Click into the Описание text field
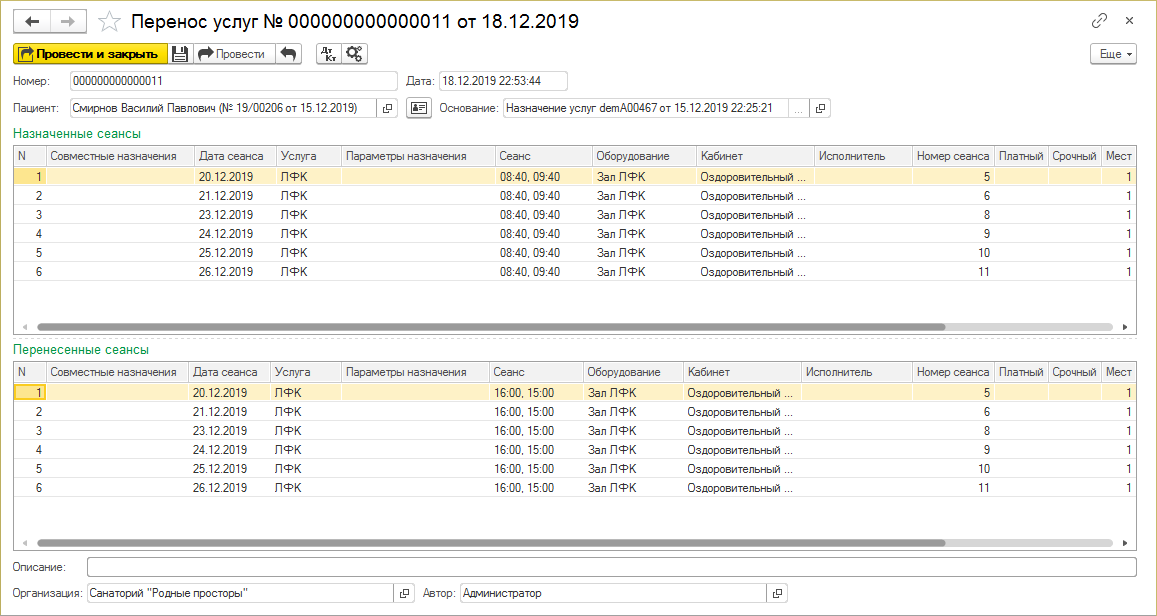Image resolution: width=1157 pixels, height=616 pixels. click(612, 567)
